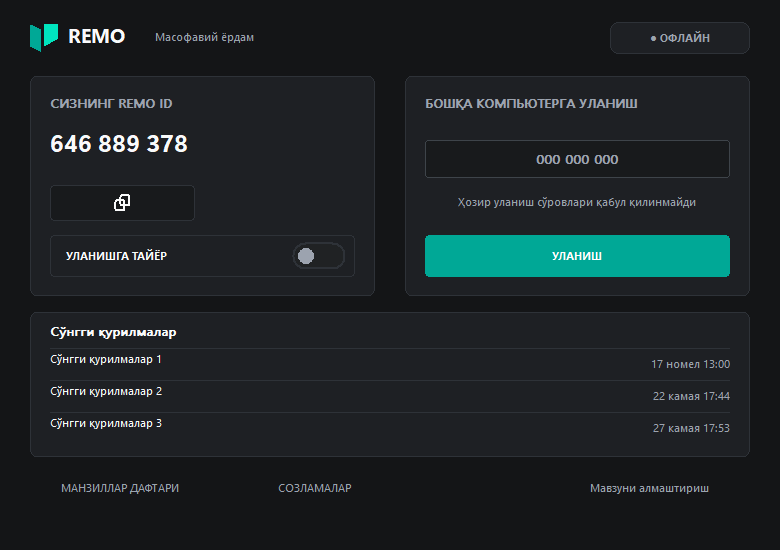
Task: Click the REMO logo icon
Action: [x=44, y=37]
